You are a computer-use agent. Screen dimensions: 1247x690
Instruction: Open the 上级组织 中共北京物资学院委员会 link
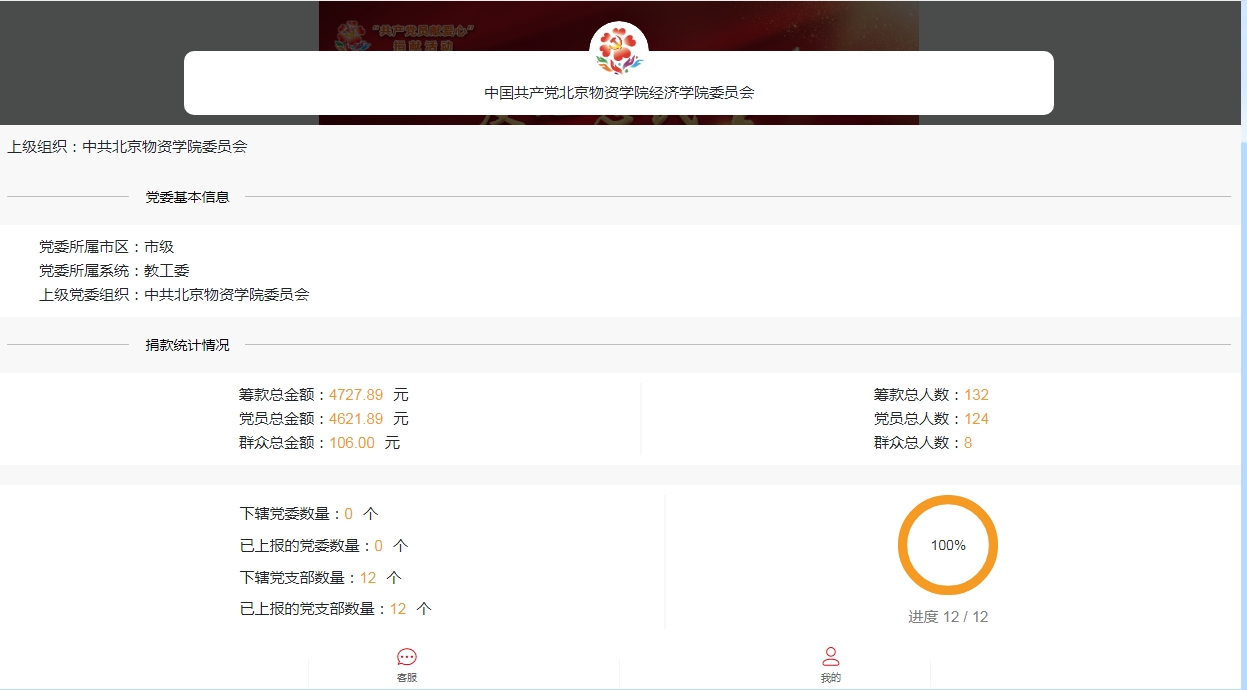[x=164, y=147]
